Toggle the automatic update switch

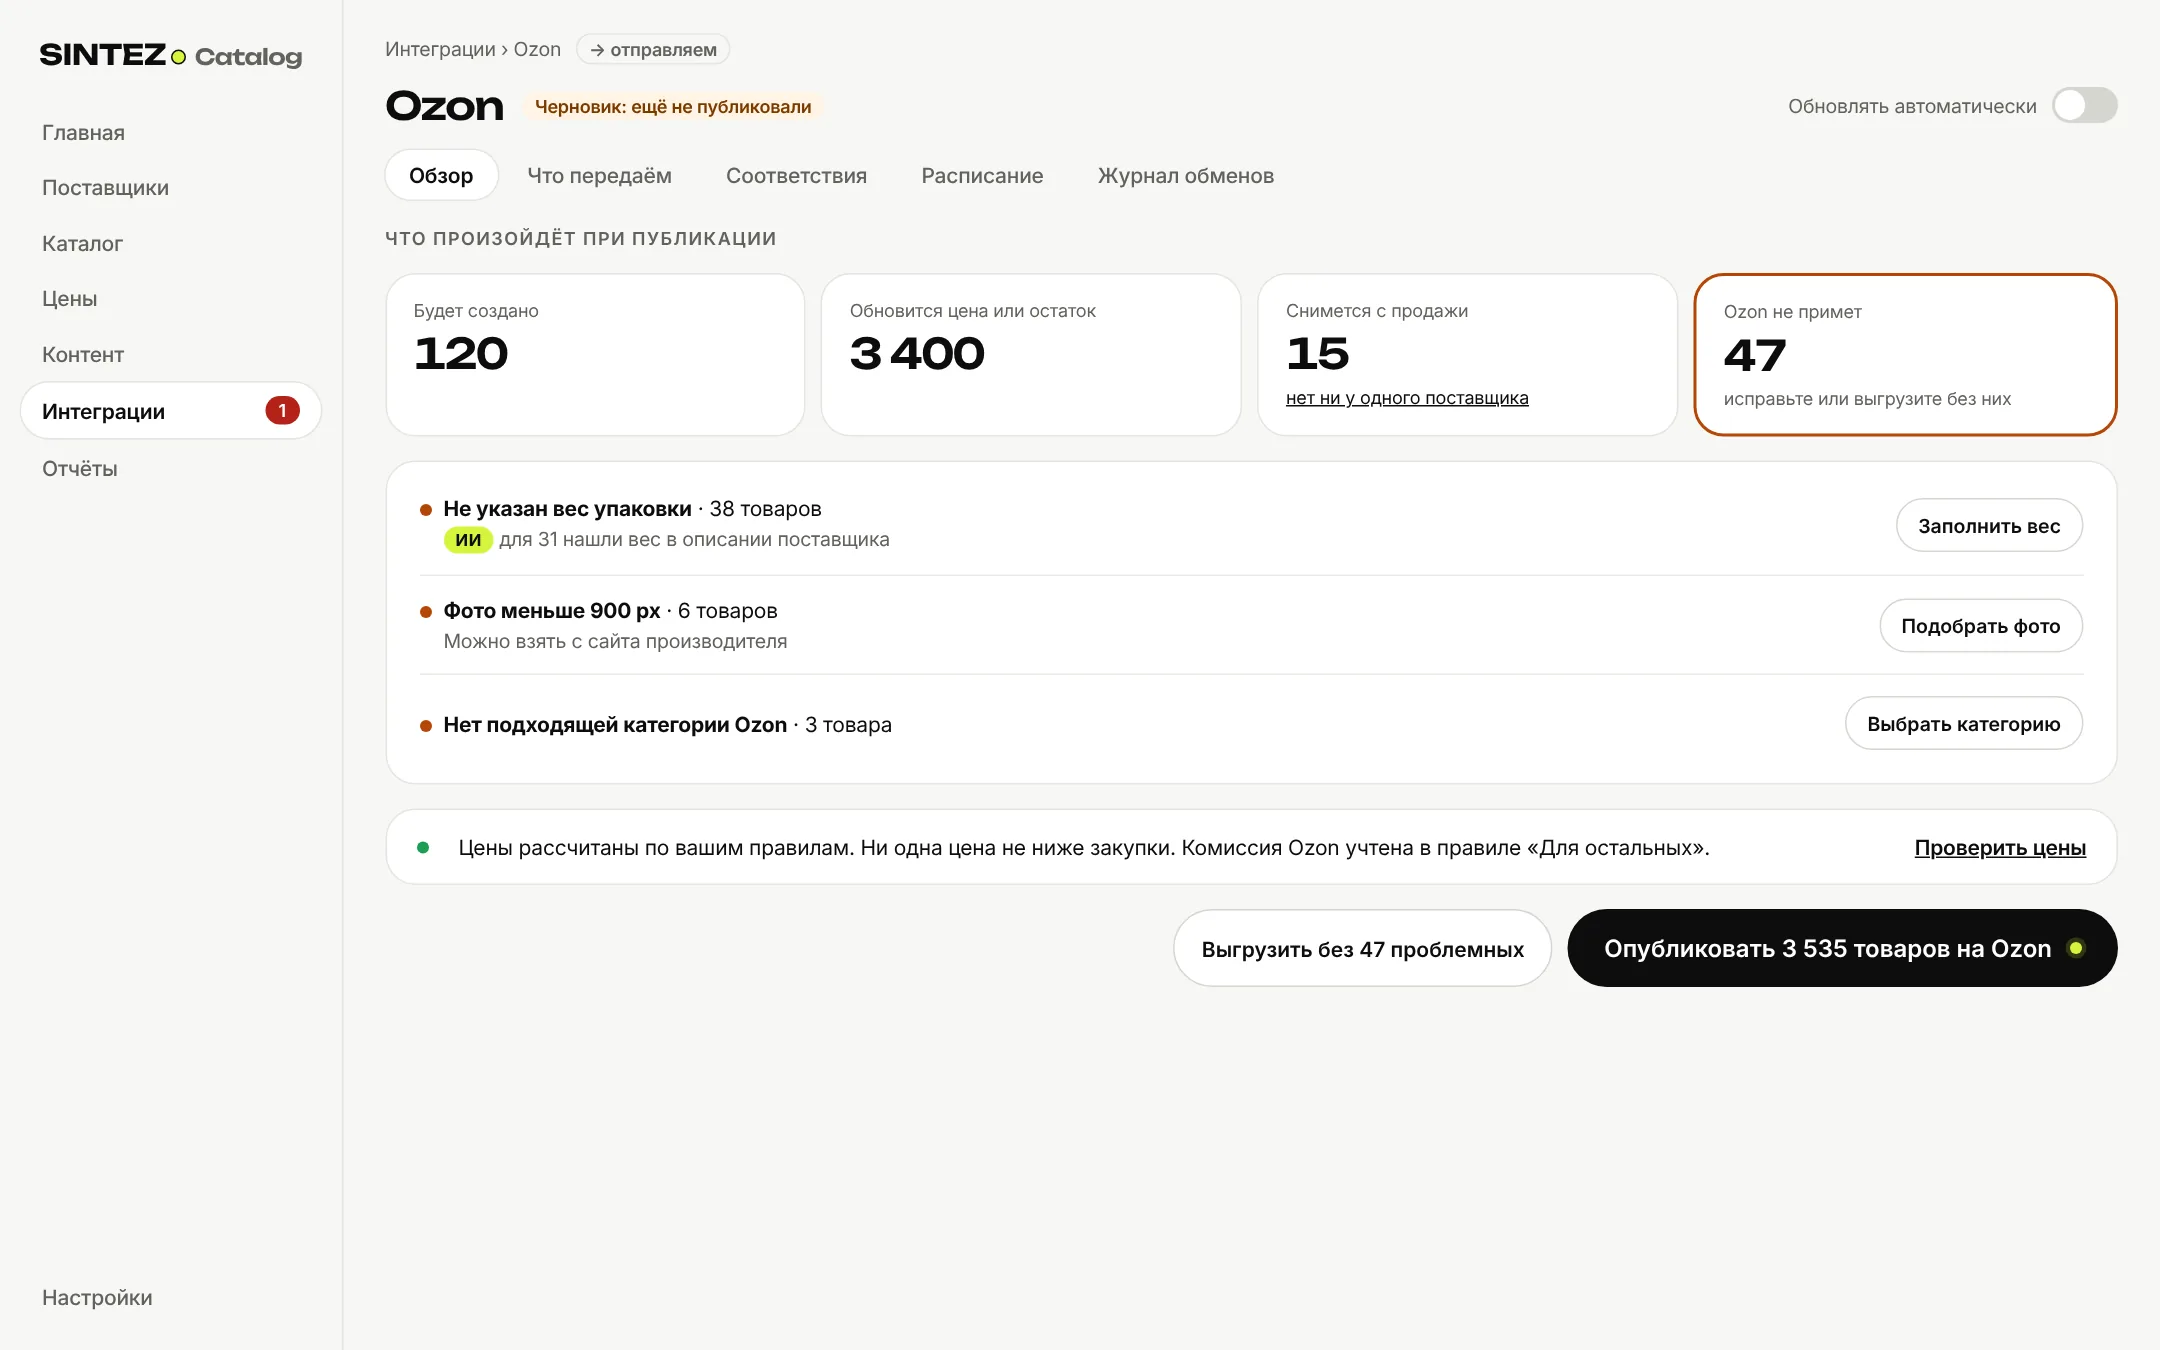[2084, 105]
